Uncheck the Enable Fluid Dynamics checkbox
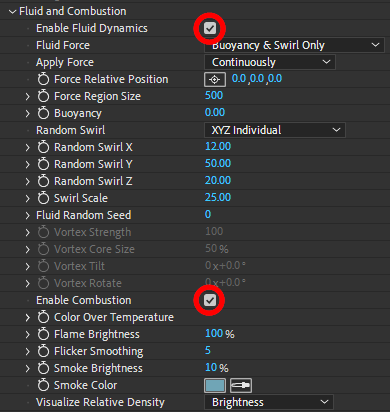Viewport: 390px width, 412px height. point(210,28)
